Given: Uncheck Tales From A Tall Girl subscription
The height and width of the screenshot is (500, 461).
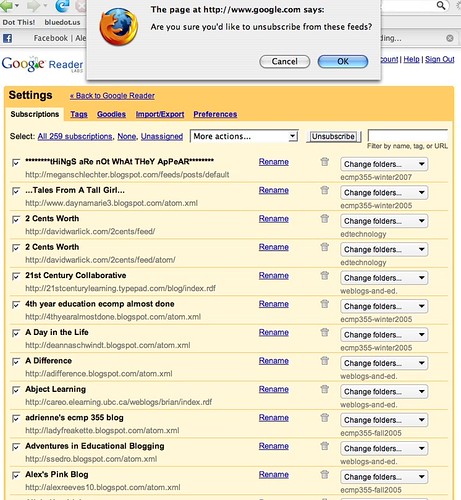Looking at the screenshot, I should [16, 191].
